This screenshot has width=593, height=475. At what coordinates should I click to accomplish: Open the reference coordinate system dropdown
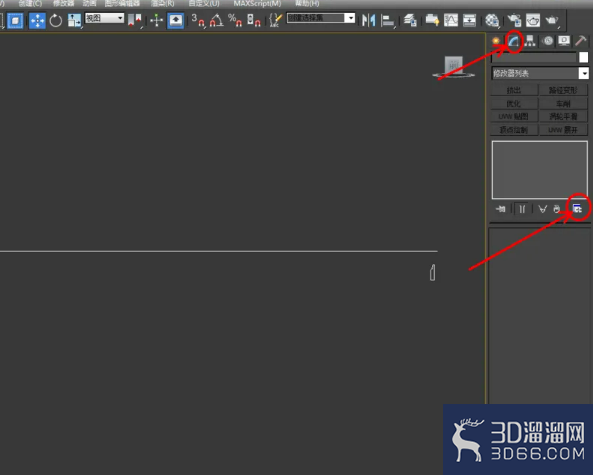point(104,18)
